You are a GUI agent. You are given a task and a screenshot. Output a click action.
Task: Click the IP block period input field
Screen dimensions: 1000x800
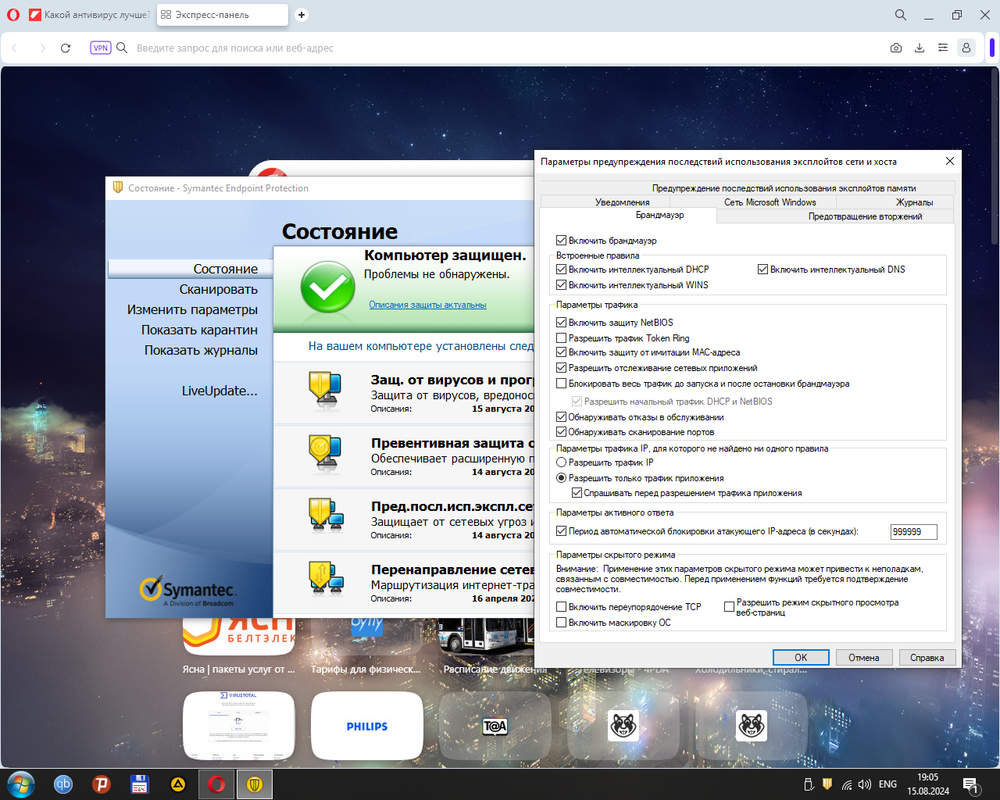pyautogui.click(x=913, y=531)
